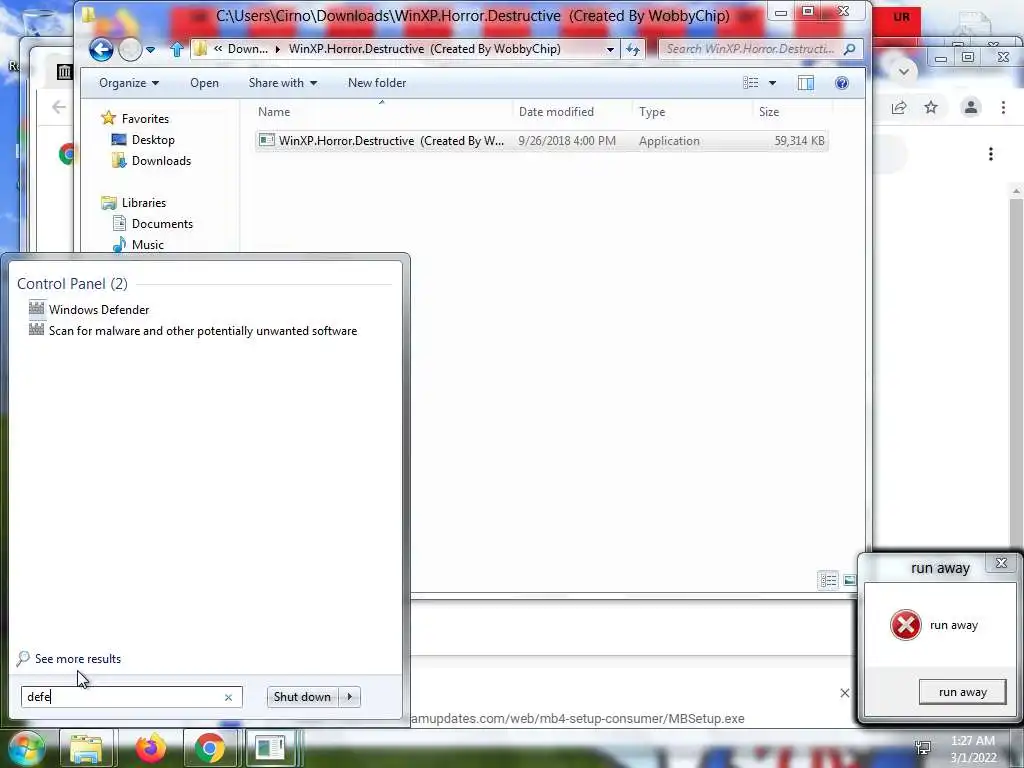Screen dimensions: 1024x768
Task: Close the run away dialog
Action: pyautogui.click(x=1001, y=563)
